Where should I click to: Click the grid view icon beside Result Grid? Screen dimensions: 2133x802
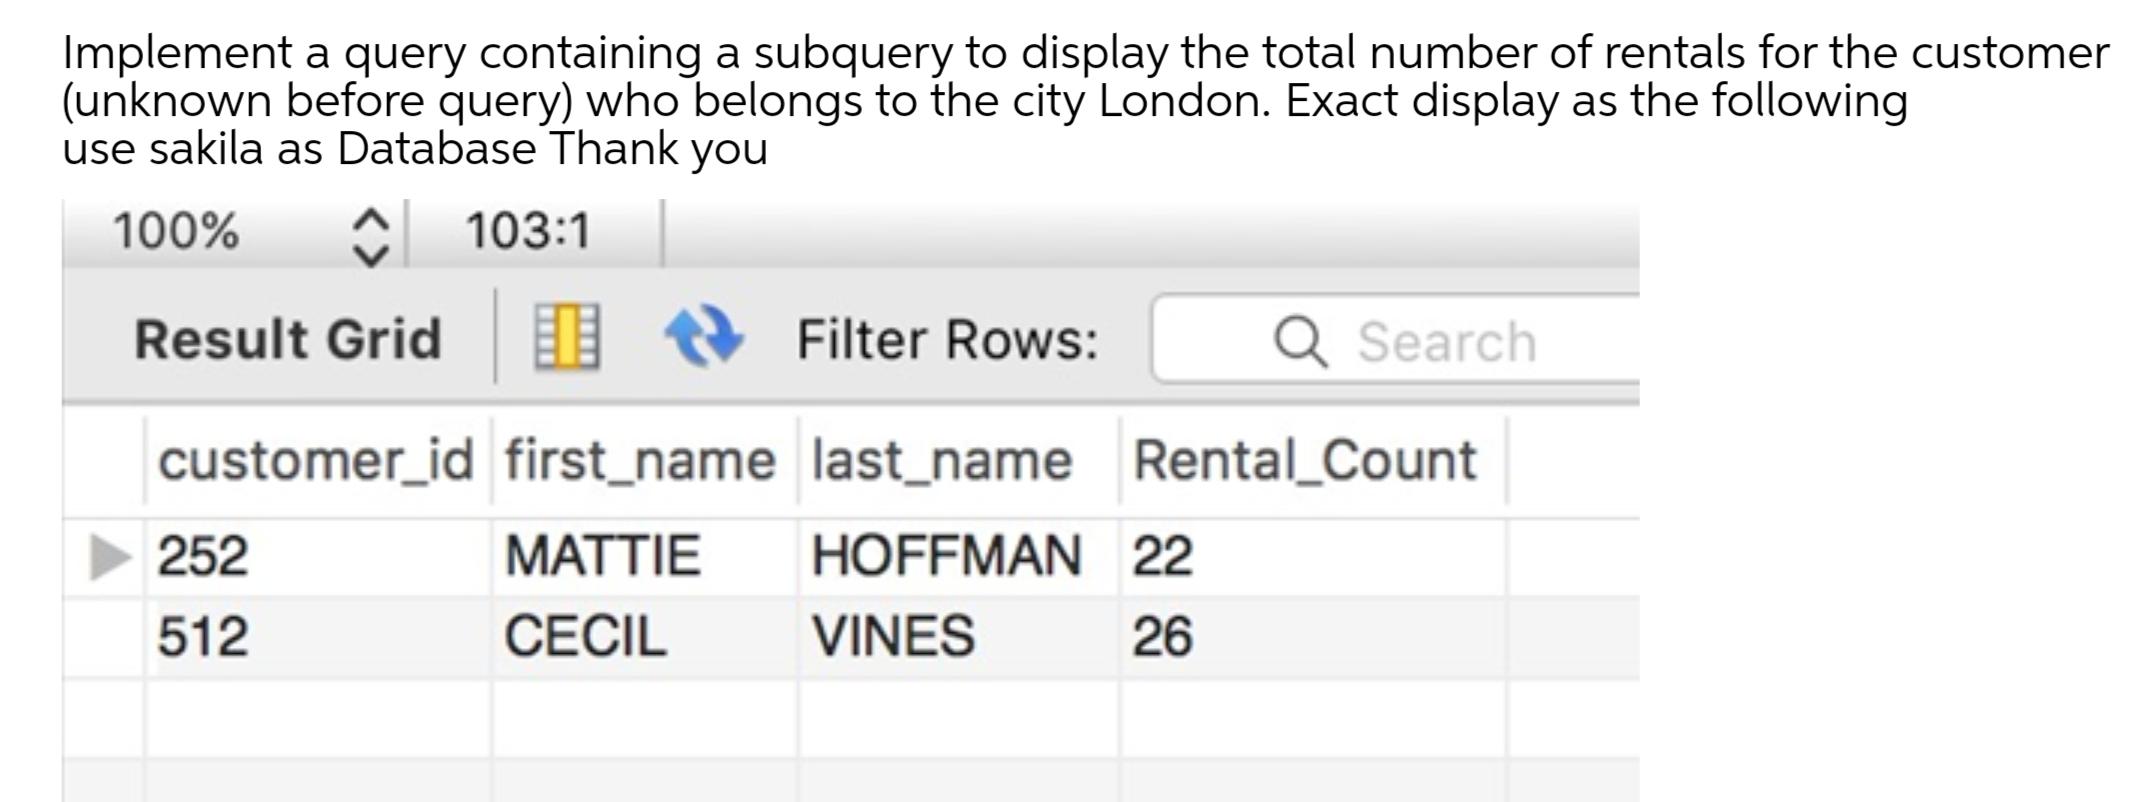pos(567,337)
